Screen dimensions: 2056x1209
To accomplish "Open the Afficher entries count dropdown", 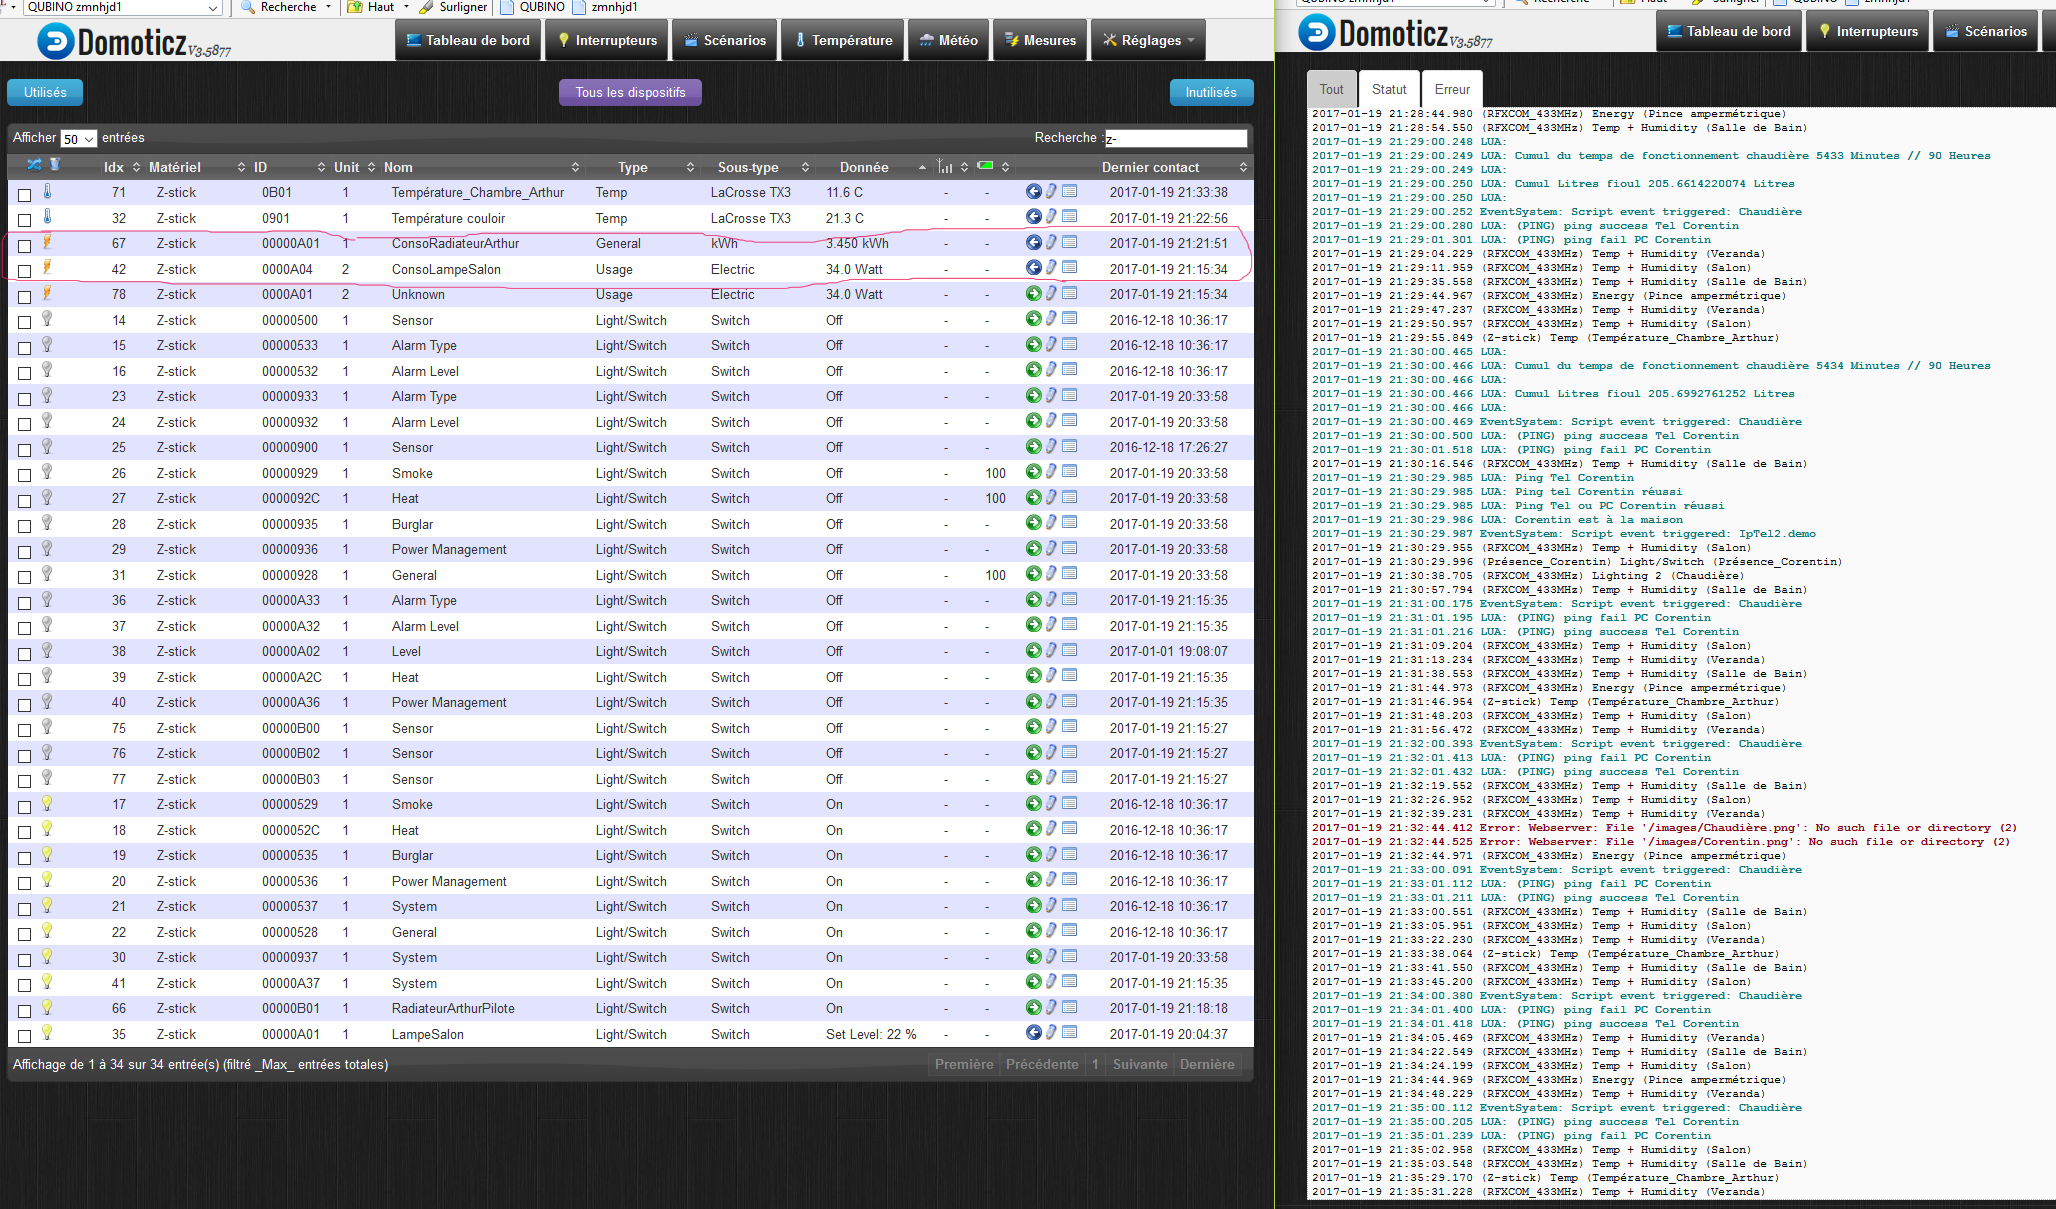I will tap(79, 139).
